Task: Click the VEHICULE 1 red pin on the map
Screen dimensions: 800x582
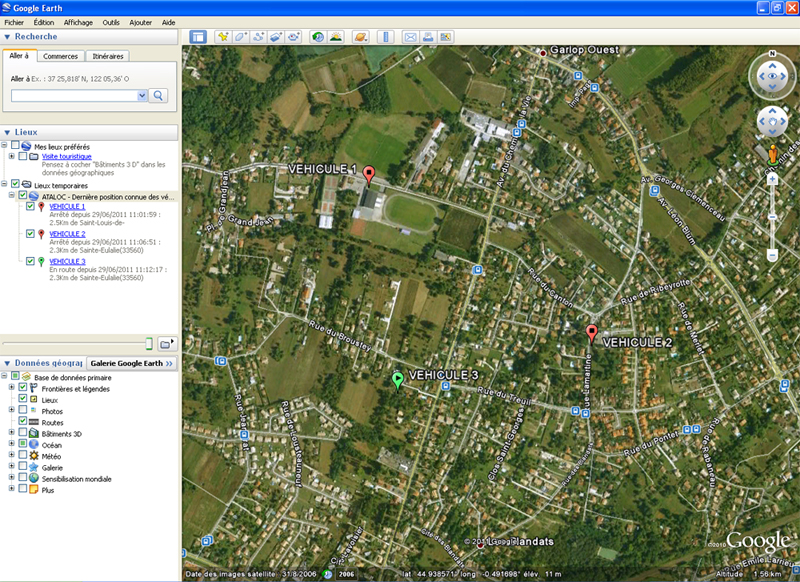Action: coord(369,174)
